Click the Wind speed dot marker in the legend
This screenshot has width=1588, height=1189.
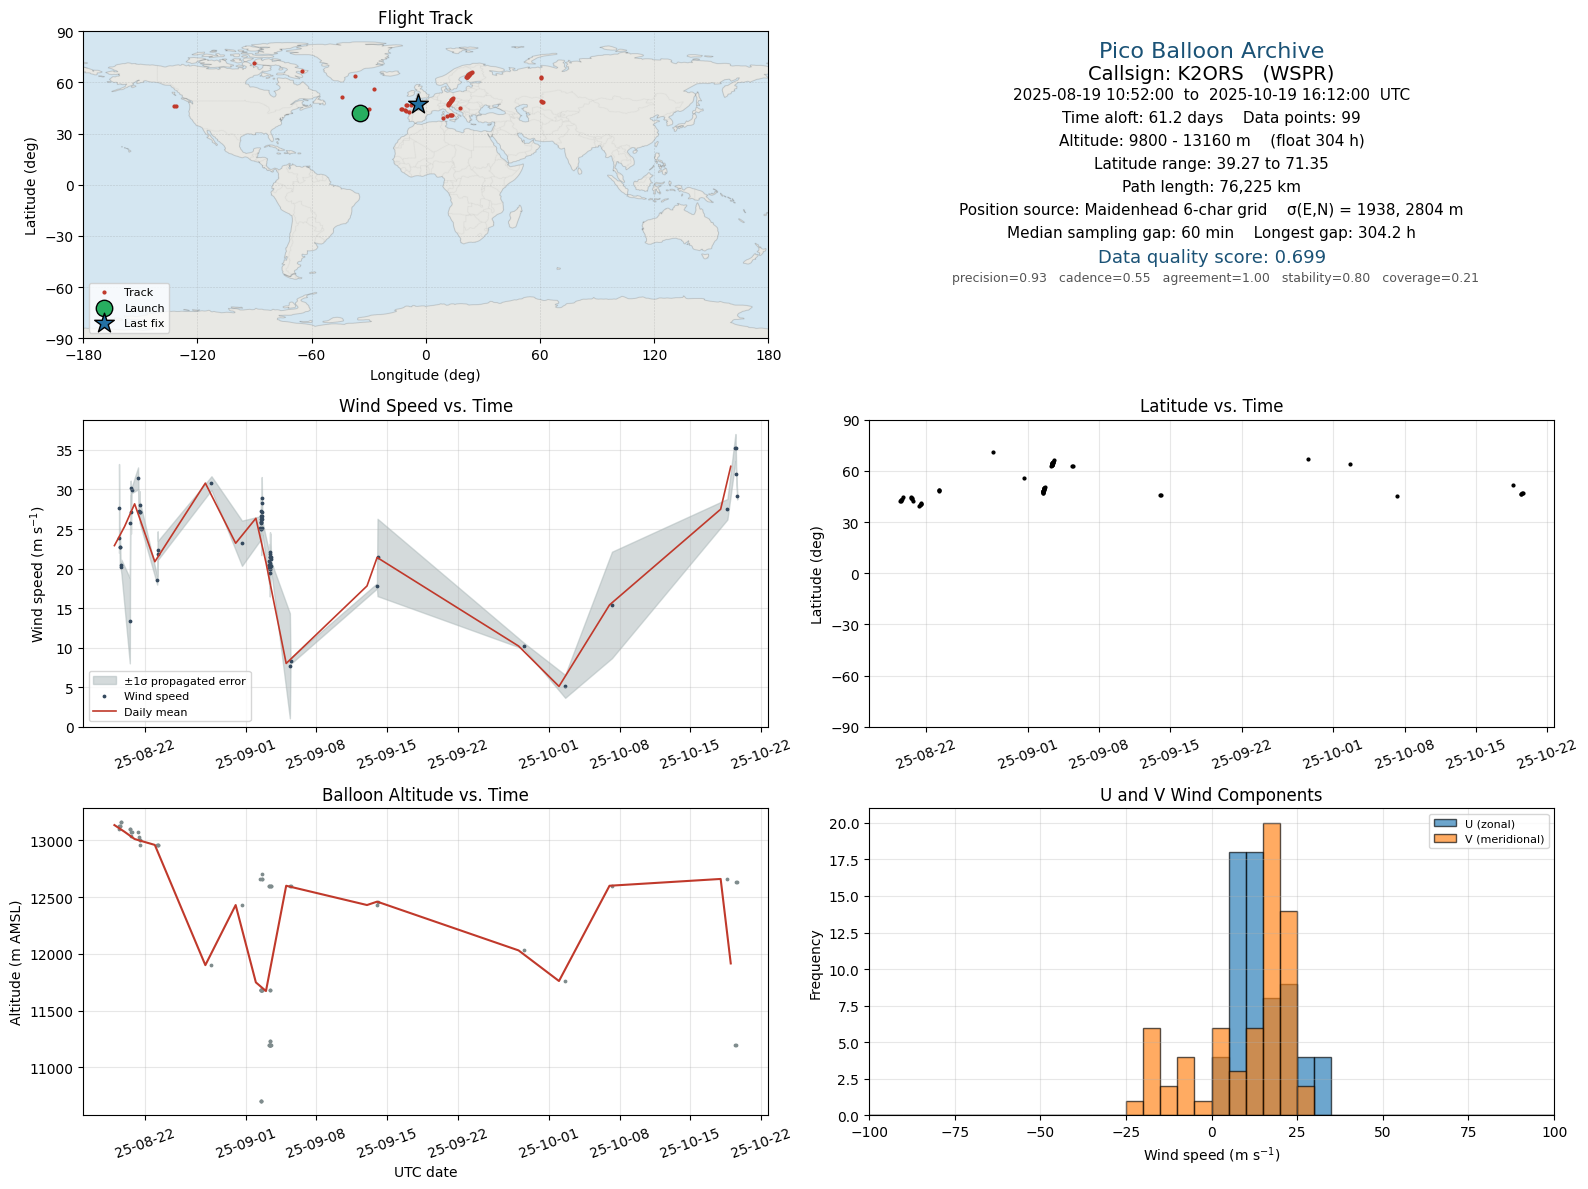tap(104, 696)
